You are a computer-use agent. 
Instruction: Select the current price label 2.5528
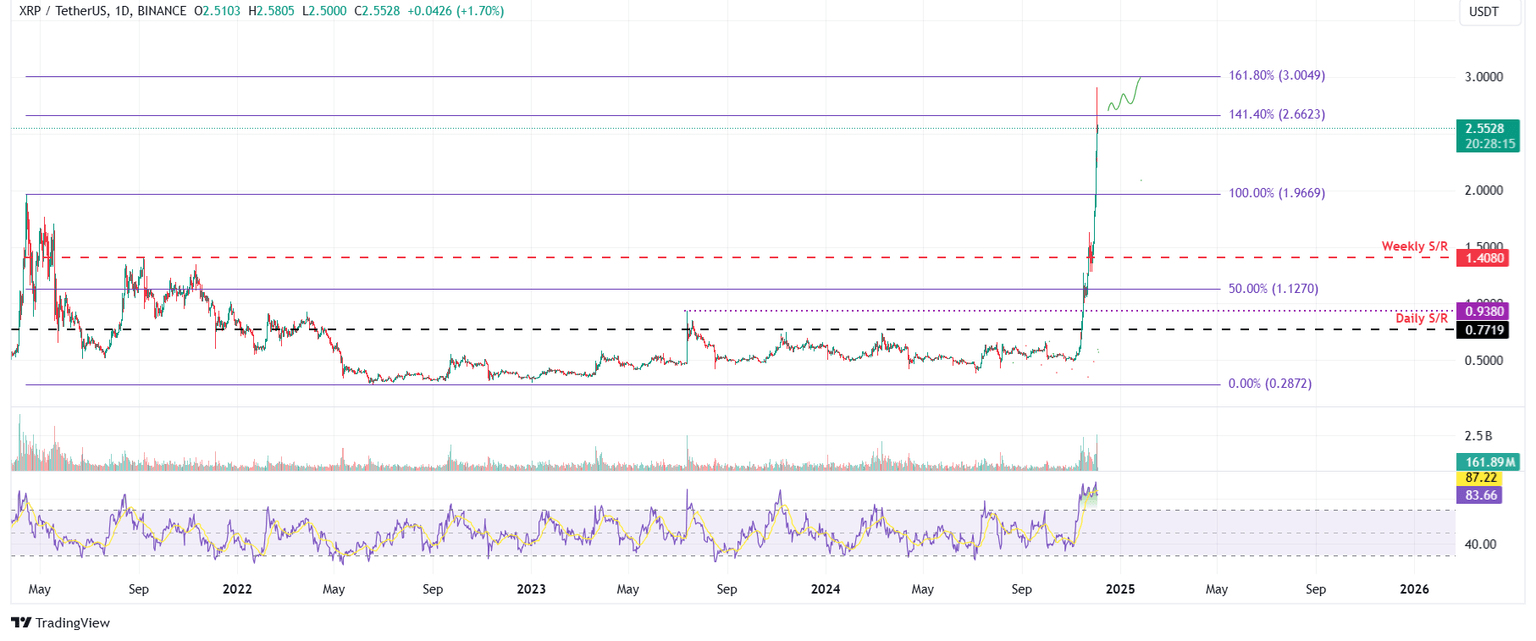point(1485,128)
